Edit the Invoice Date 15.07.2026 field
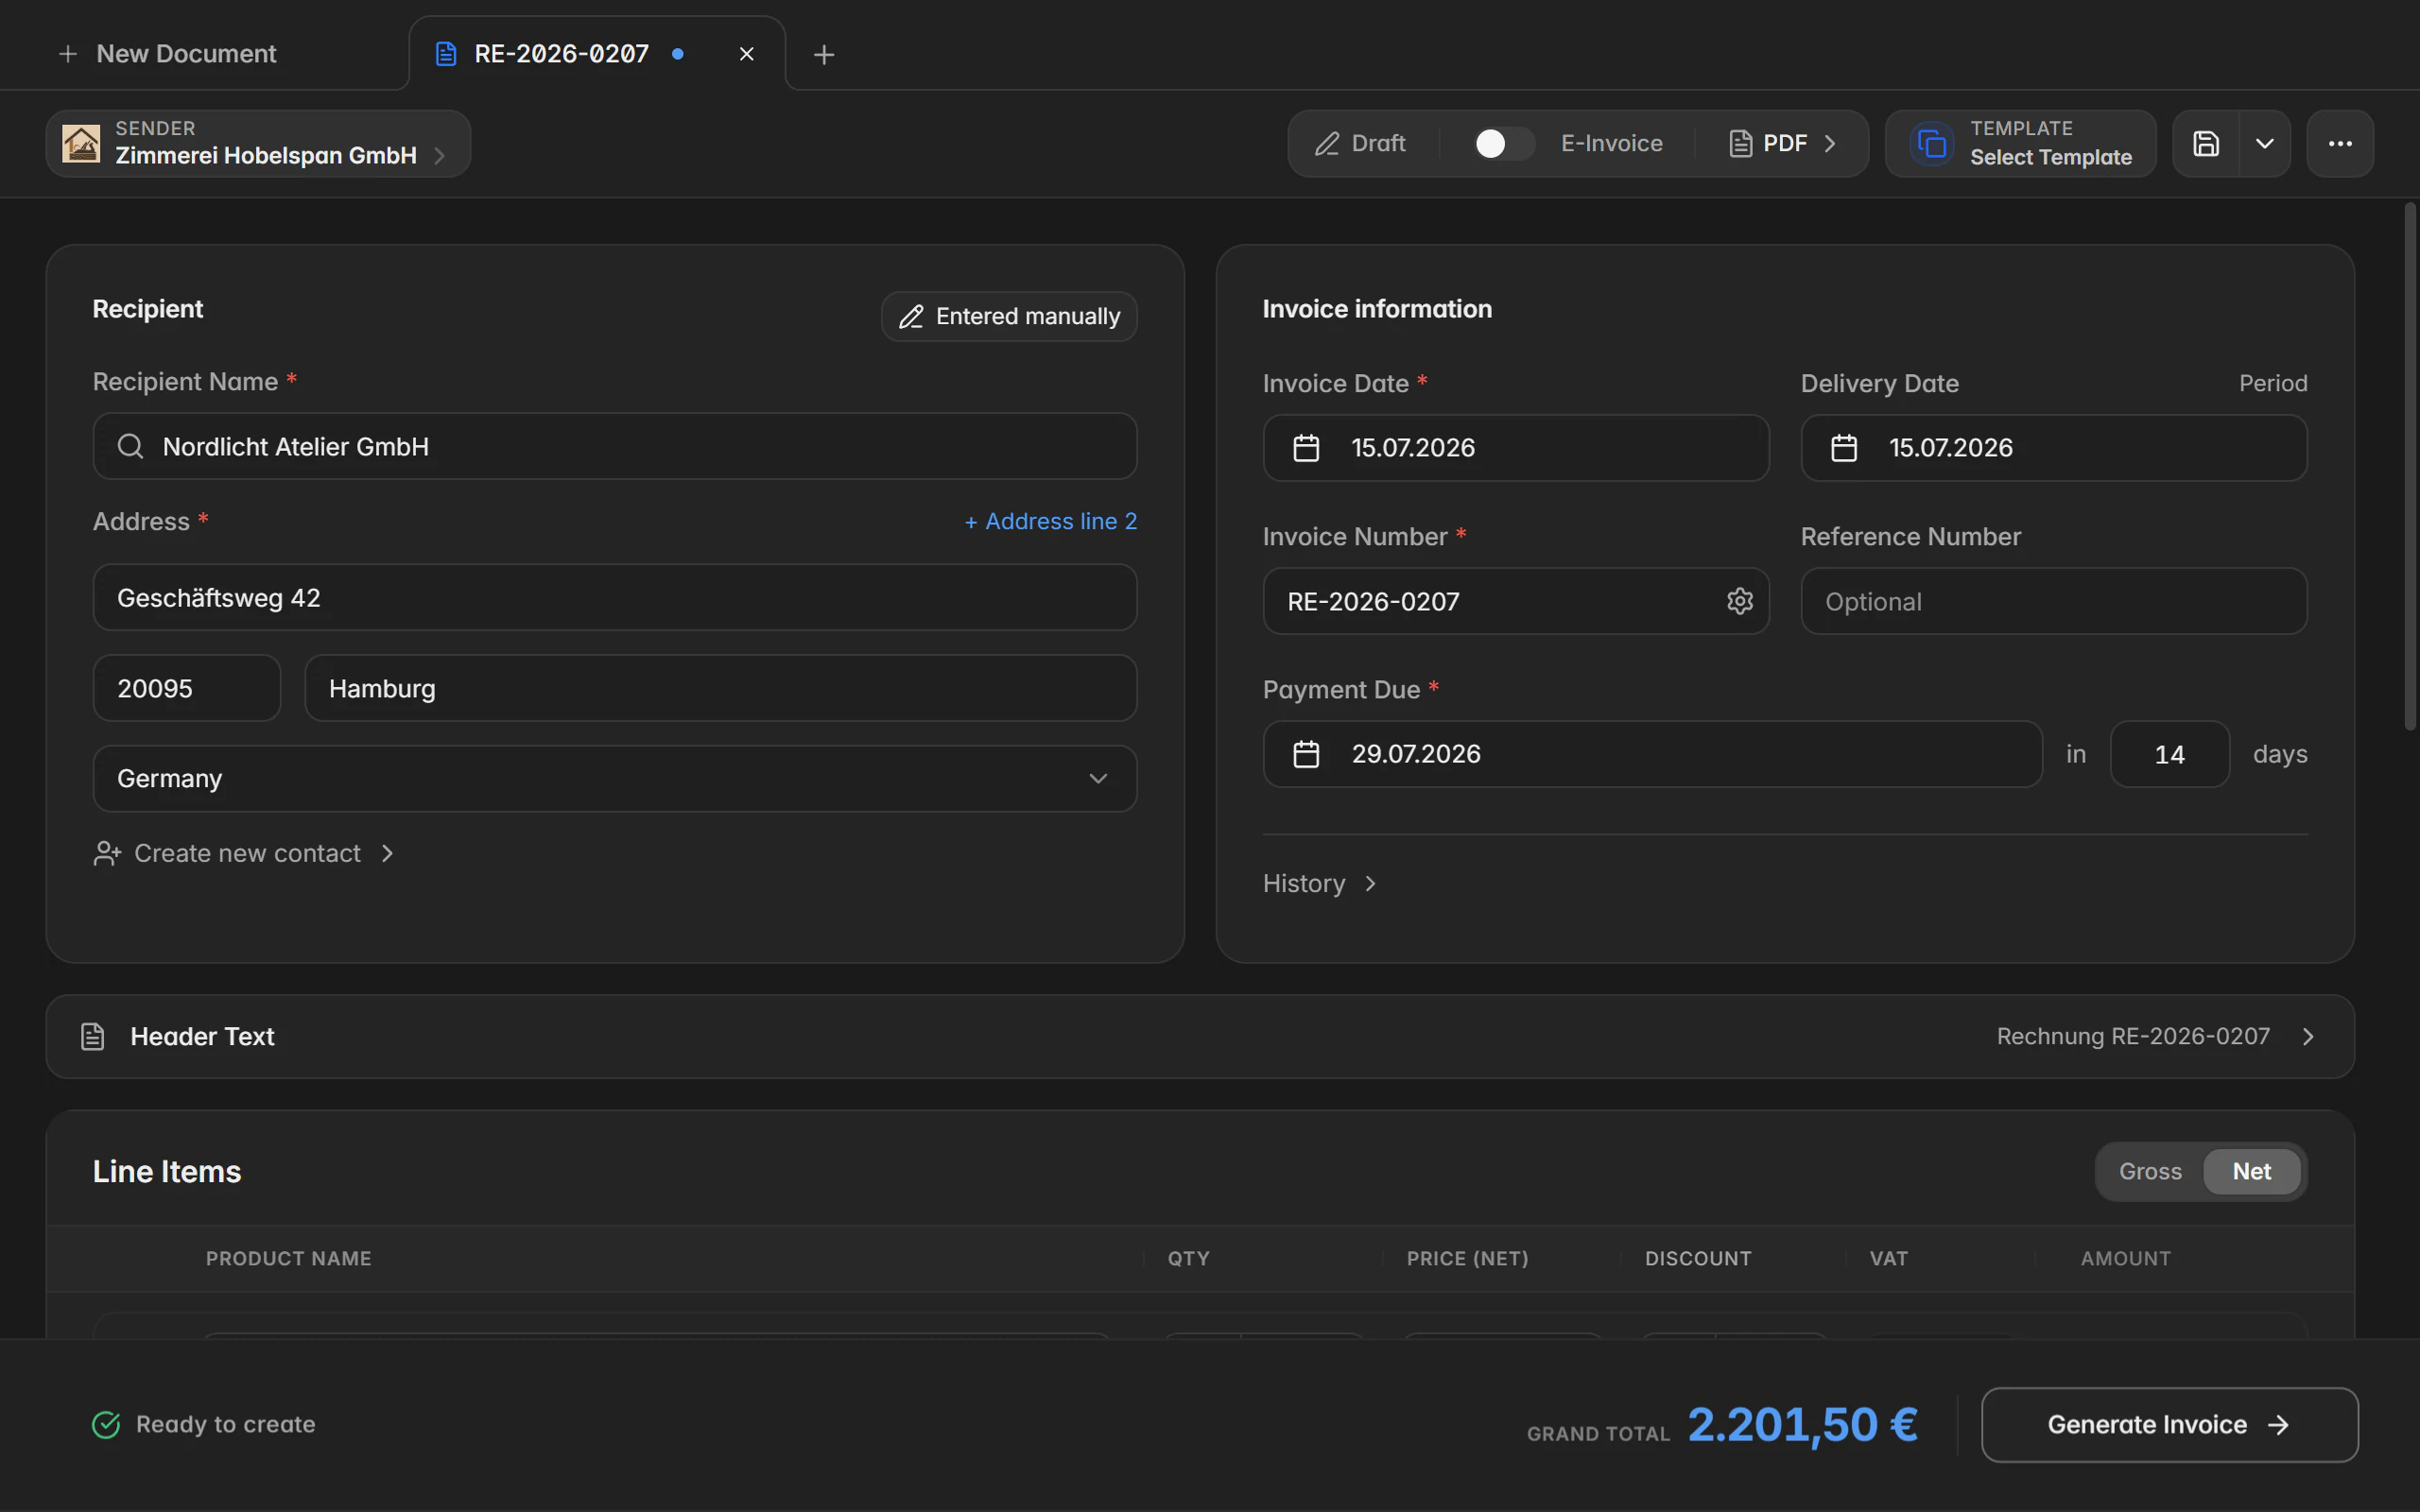 point(1516,448)
